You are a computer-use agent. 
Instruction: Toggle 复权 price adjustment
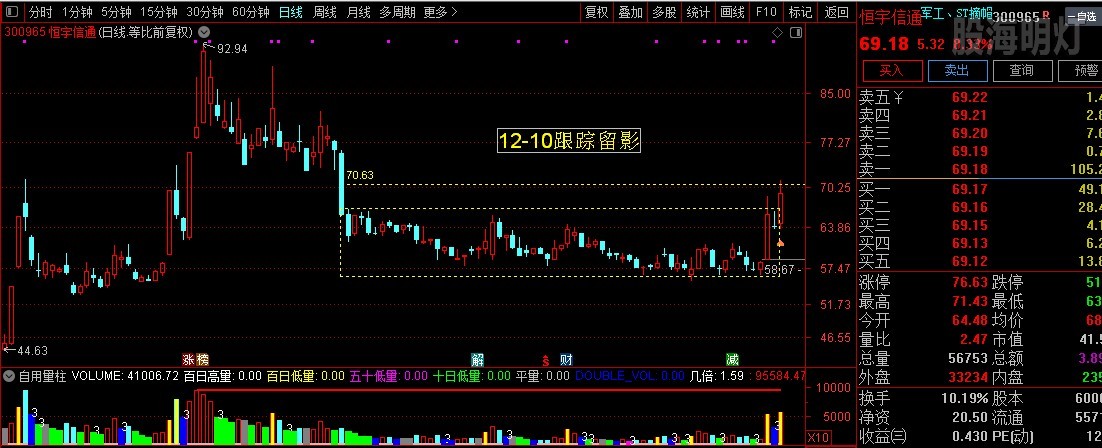597,13
